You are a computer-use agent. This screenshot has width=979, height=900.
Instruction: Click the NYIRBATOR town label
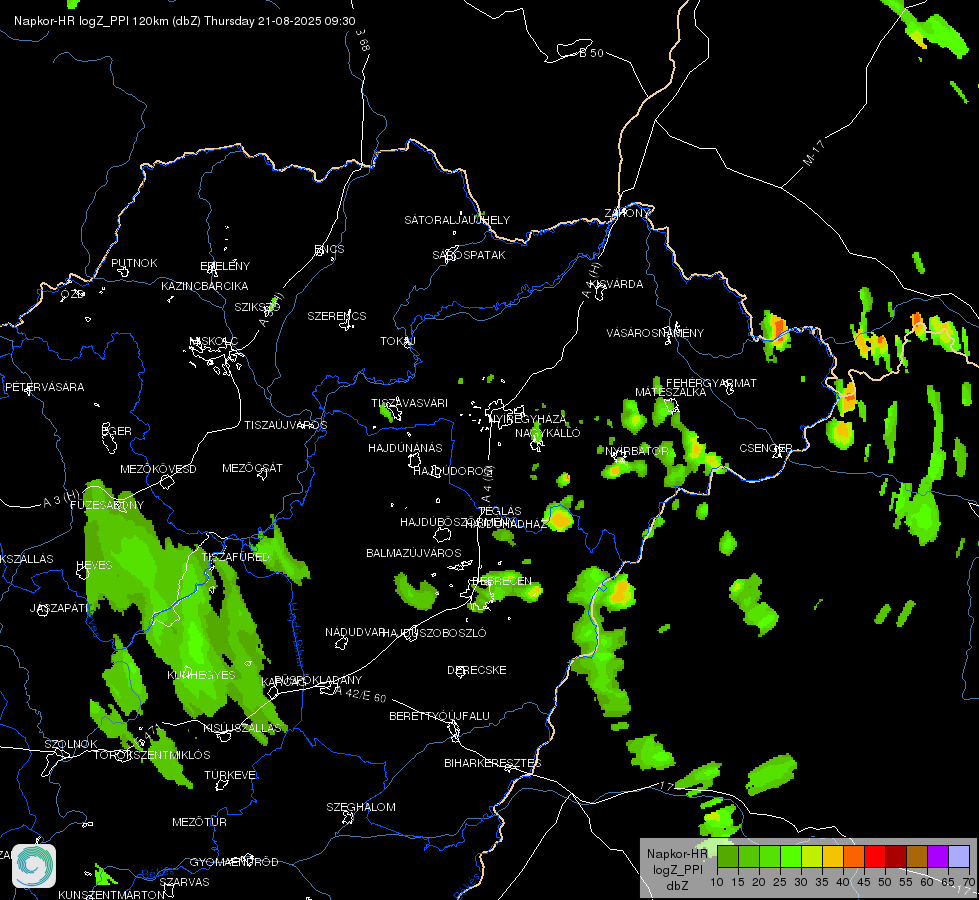coord(636,451)
